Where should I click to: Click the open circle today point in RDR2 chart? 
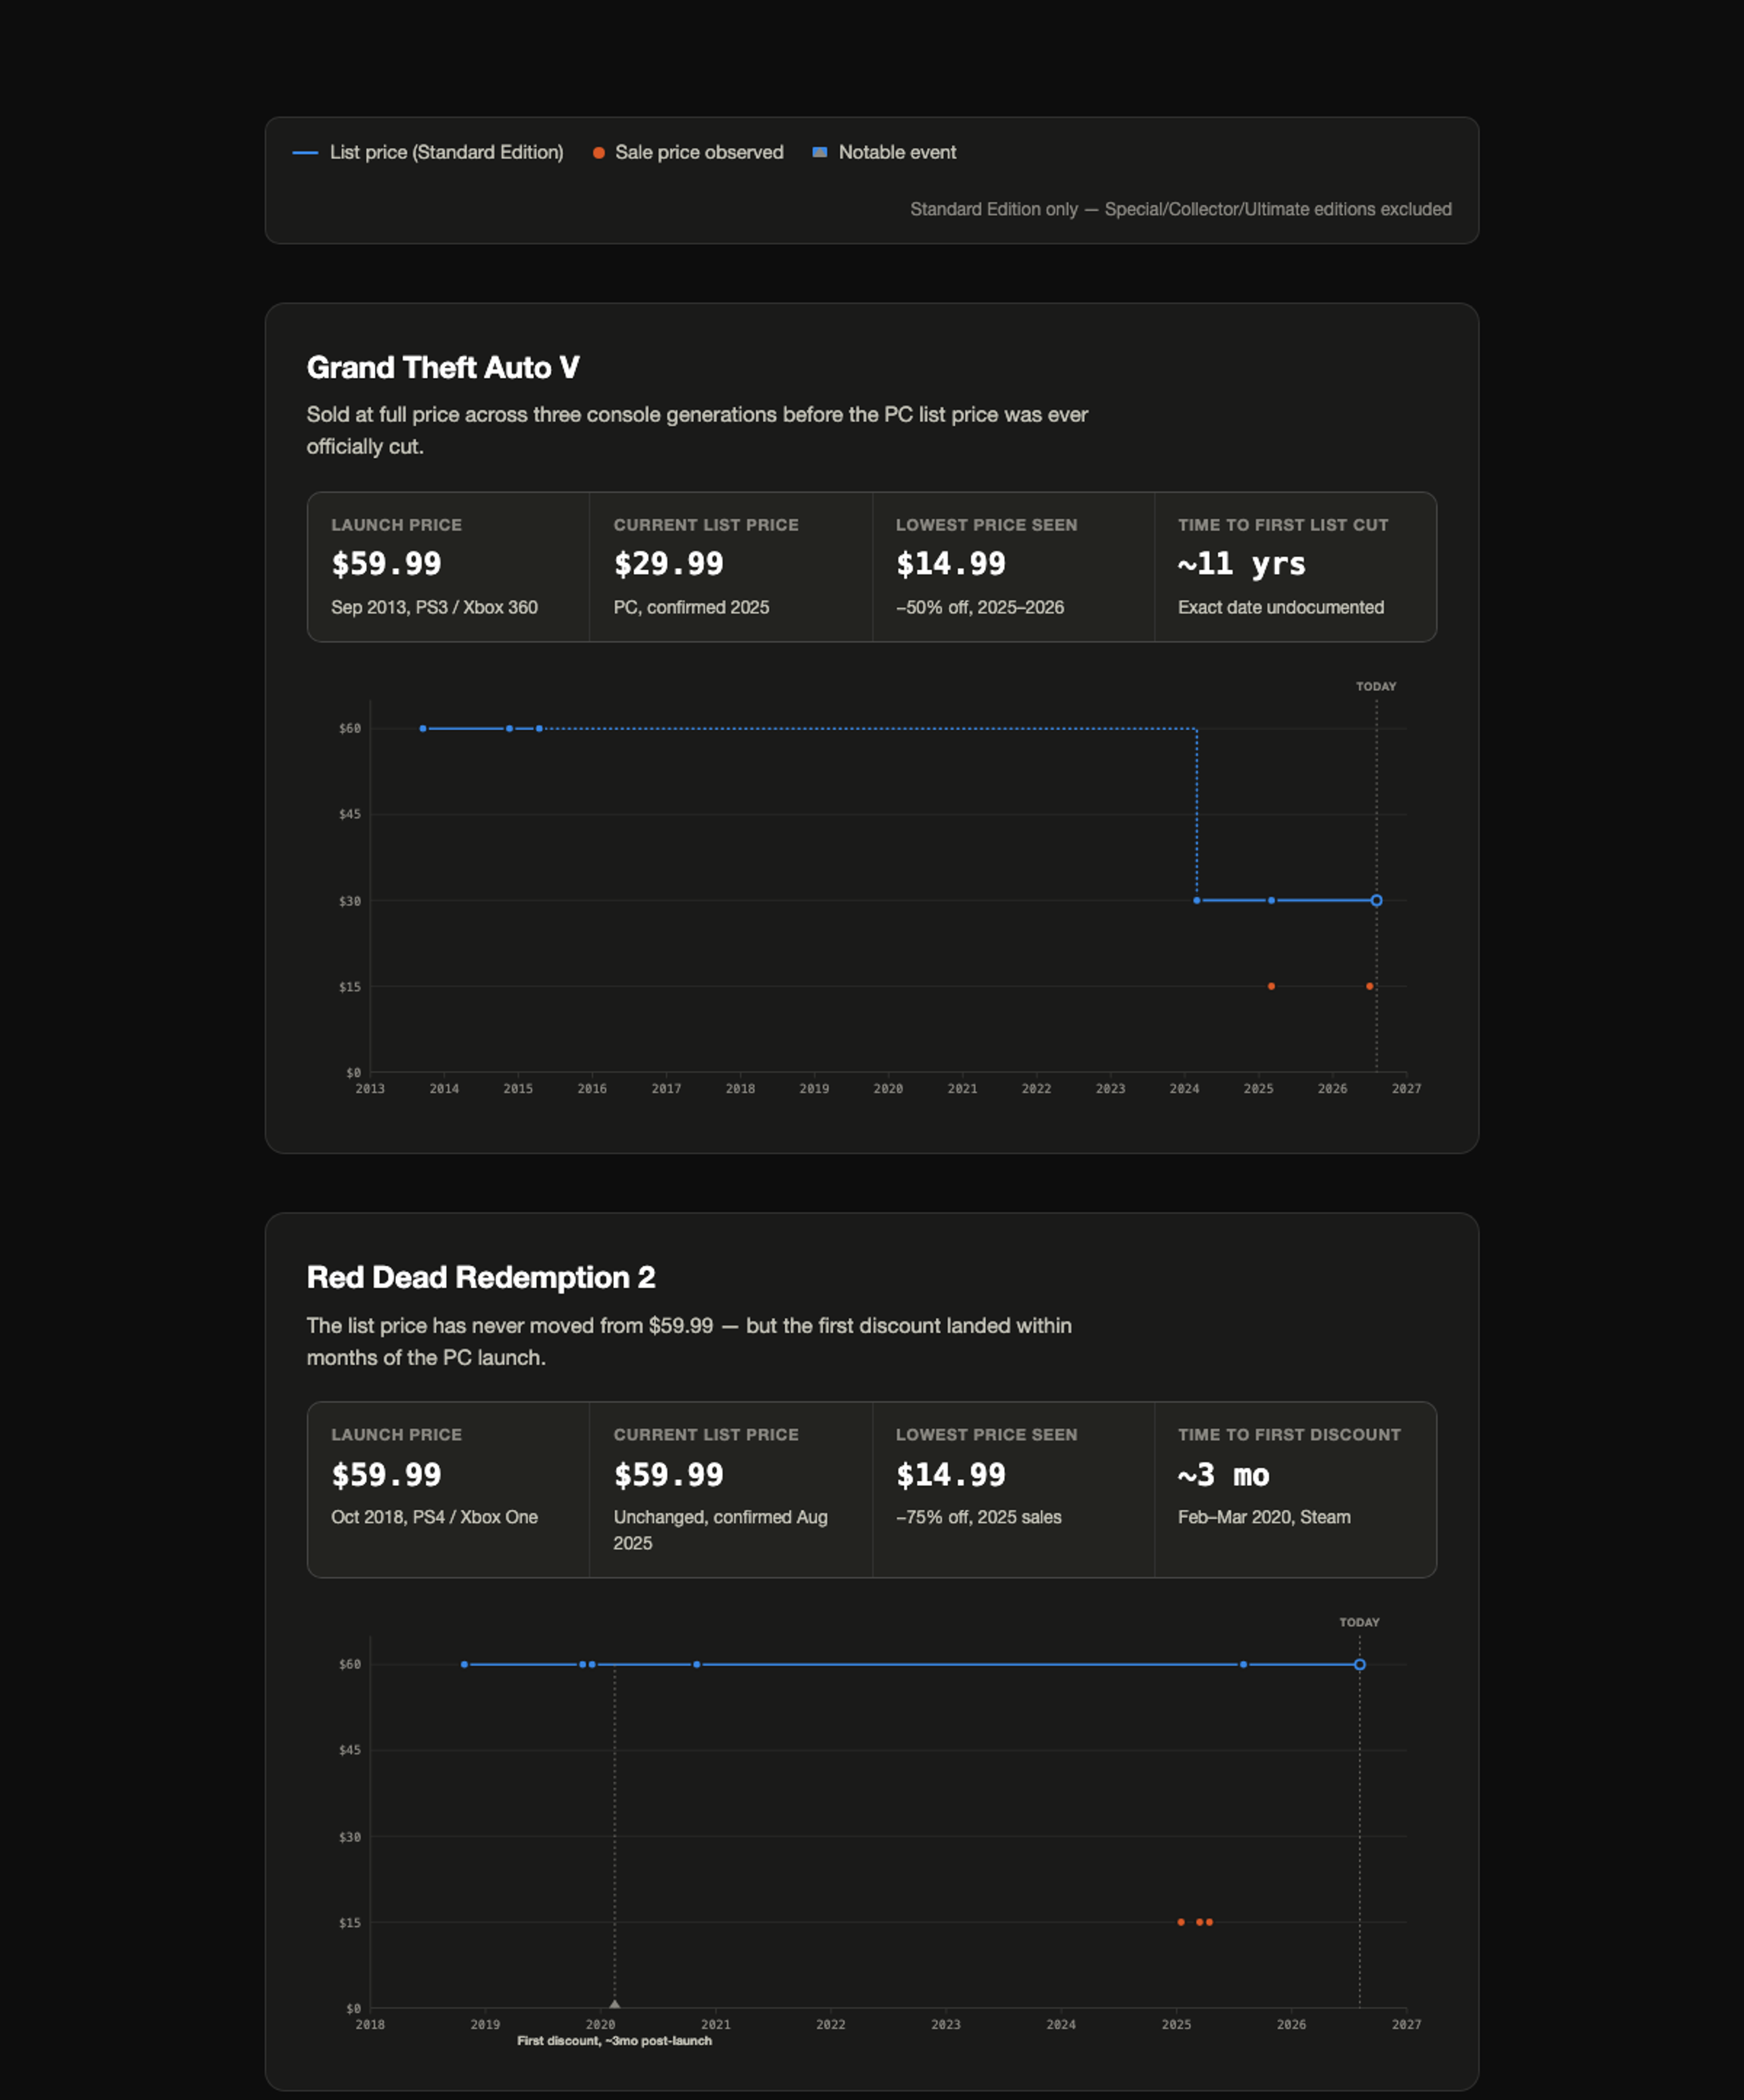click(1359, 1664)
